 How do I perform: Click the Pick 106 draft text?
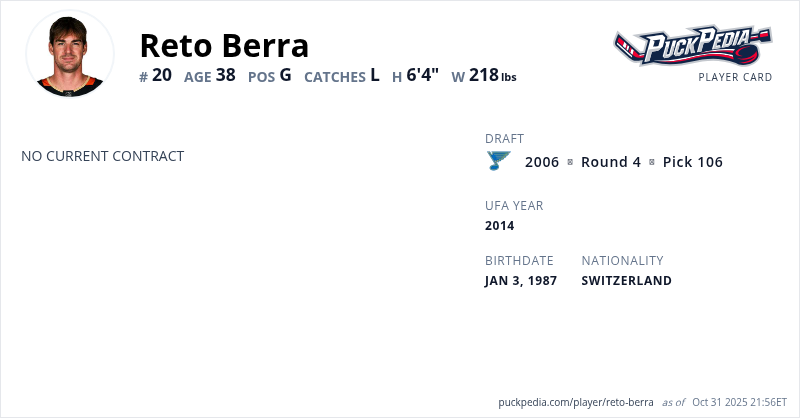tap(692, 162)
